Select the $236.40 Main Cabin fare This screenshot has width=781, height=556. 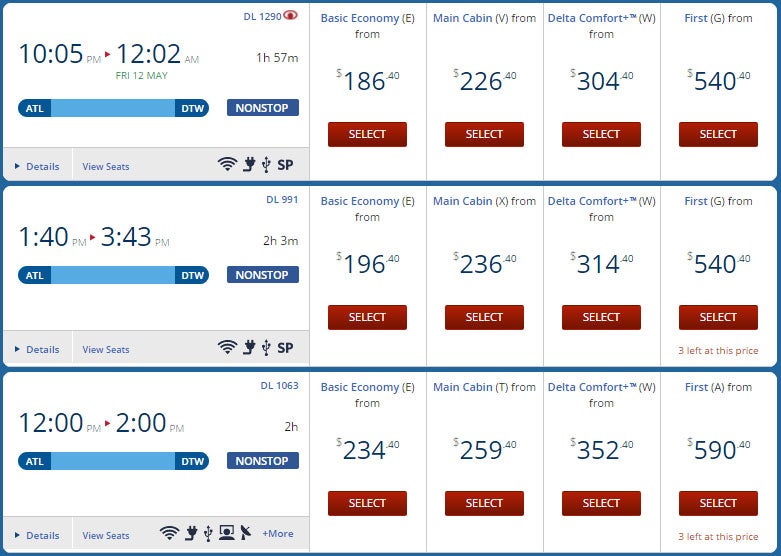tap(484, 317)
